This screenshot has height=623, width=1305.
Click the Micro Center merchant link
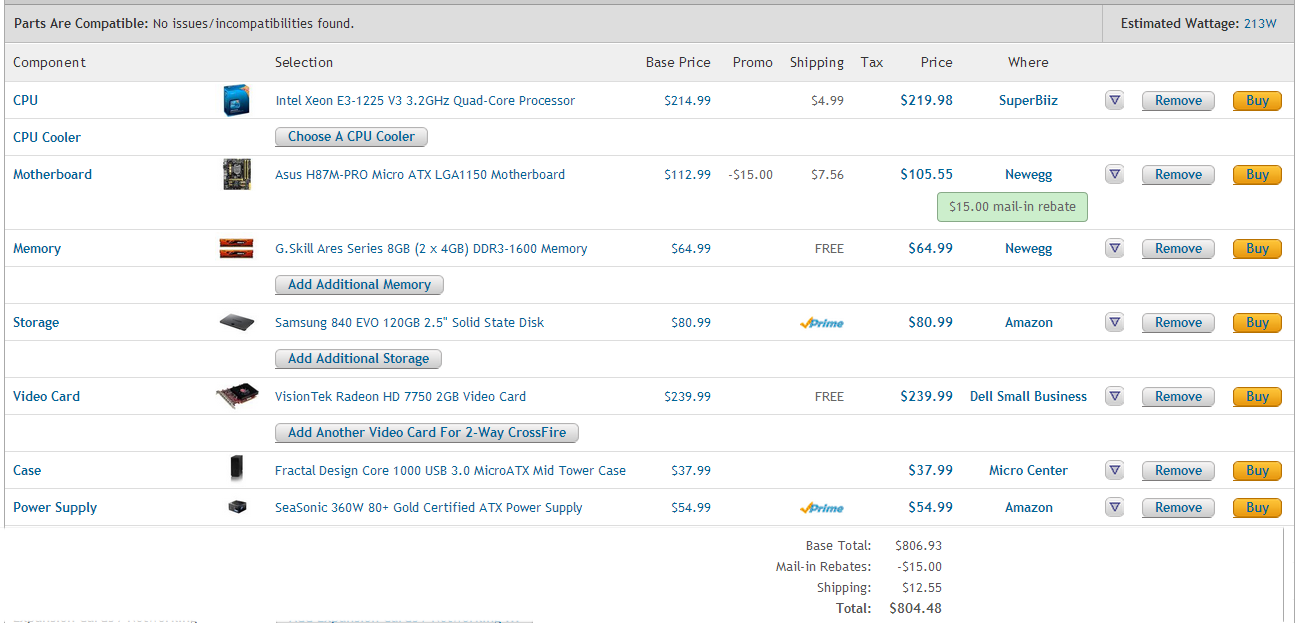tap(1028, 470)
